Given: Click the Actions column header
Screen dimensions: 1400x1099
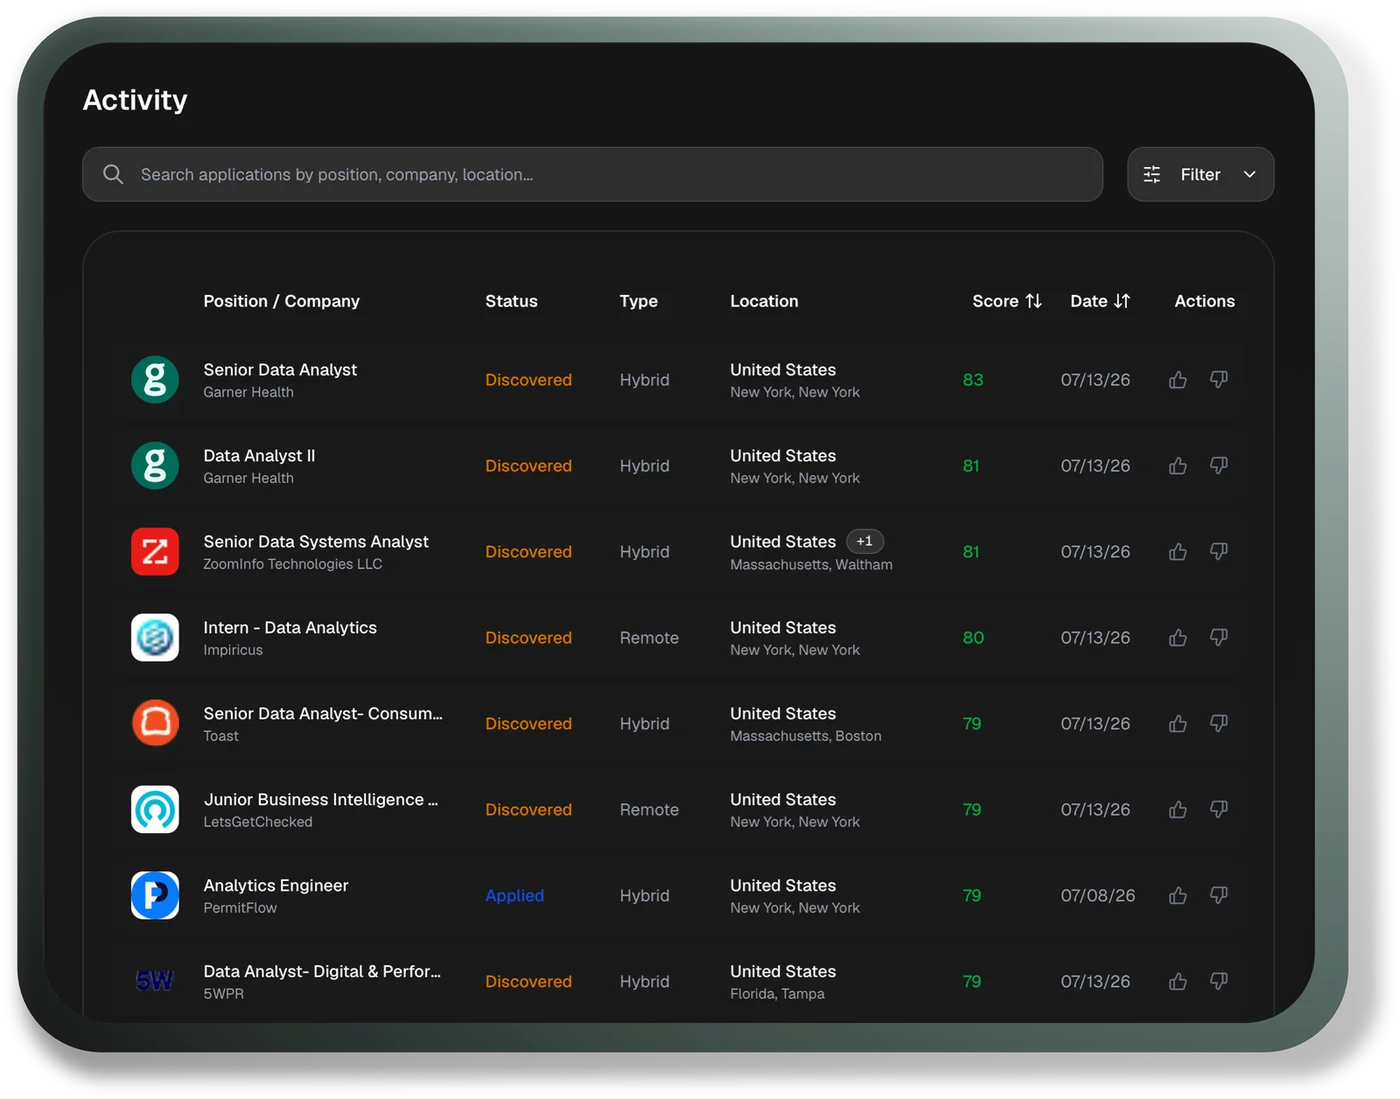Looking at the screenshot, I should (1204, 301).
